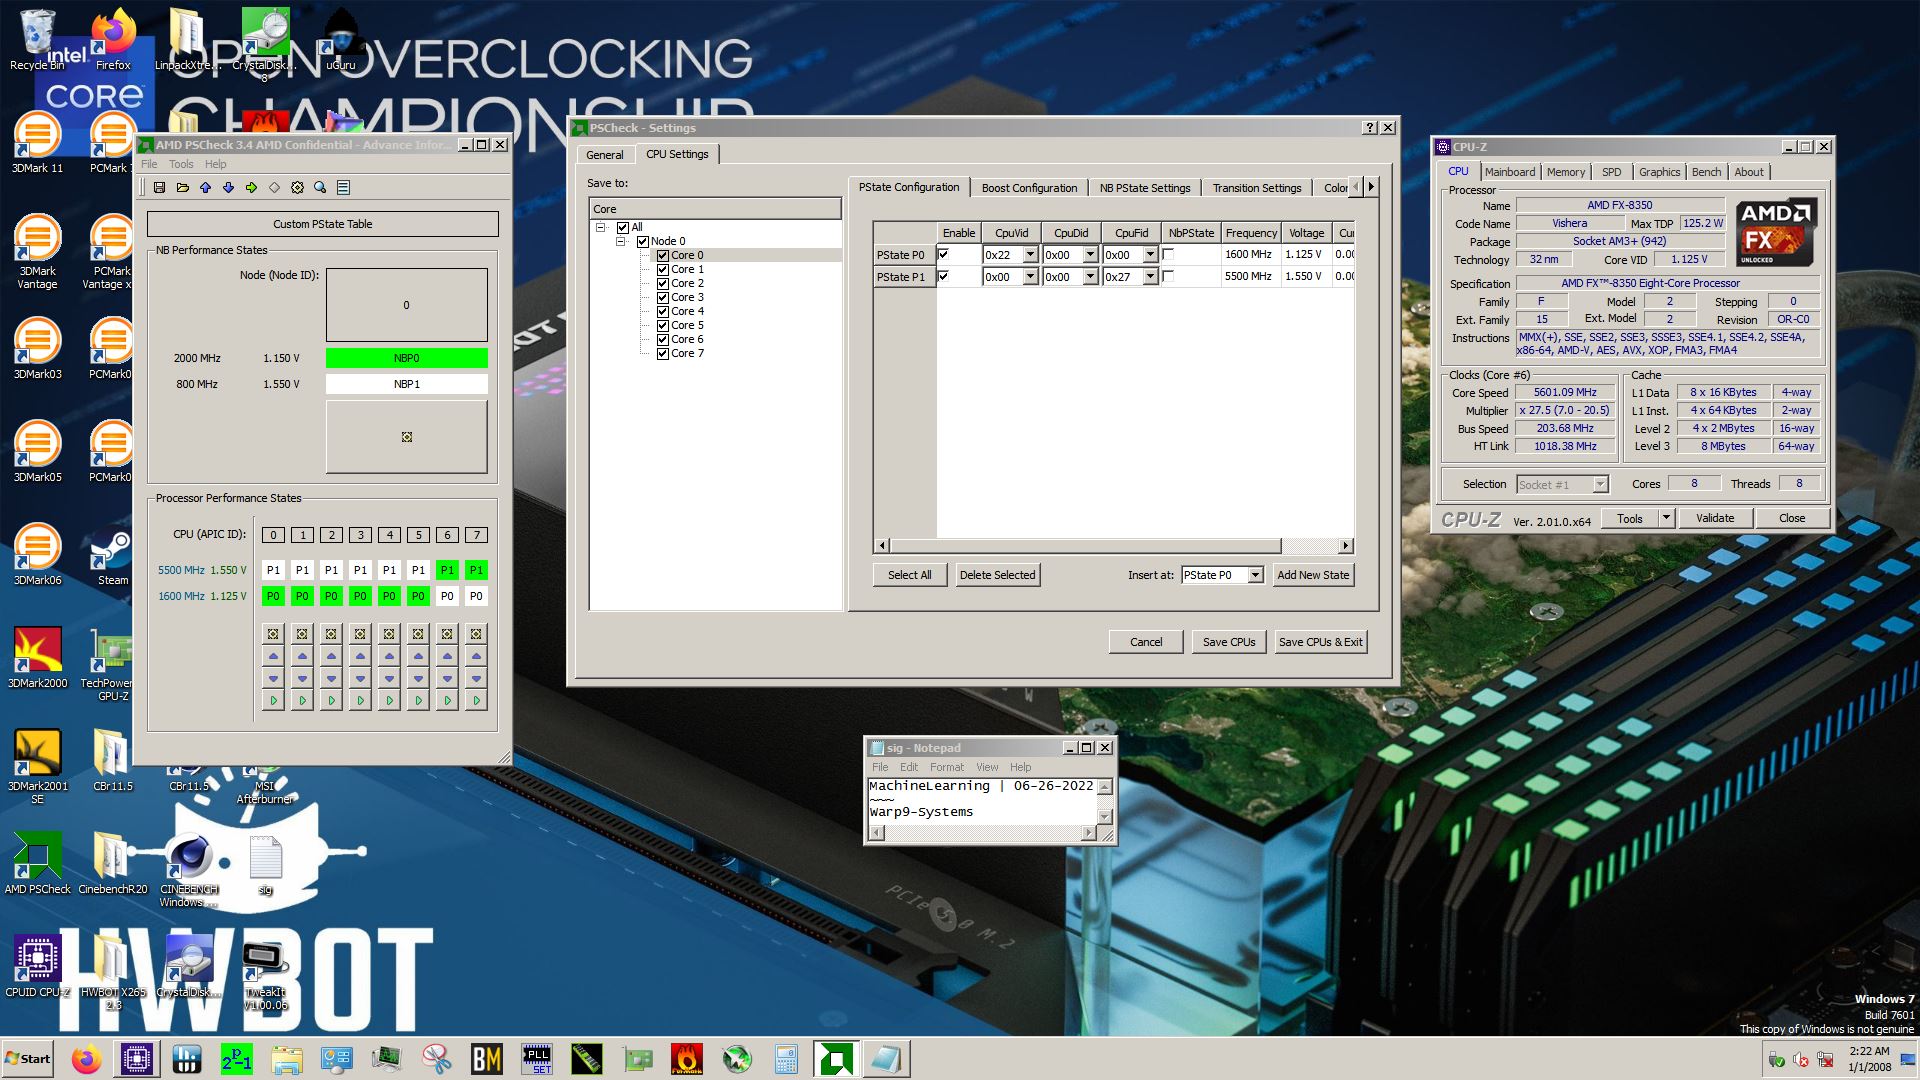Screen dimensions: 1920x1080
Task: Open the Calculator taskbar icon
Action: (x=787, y=1059)
